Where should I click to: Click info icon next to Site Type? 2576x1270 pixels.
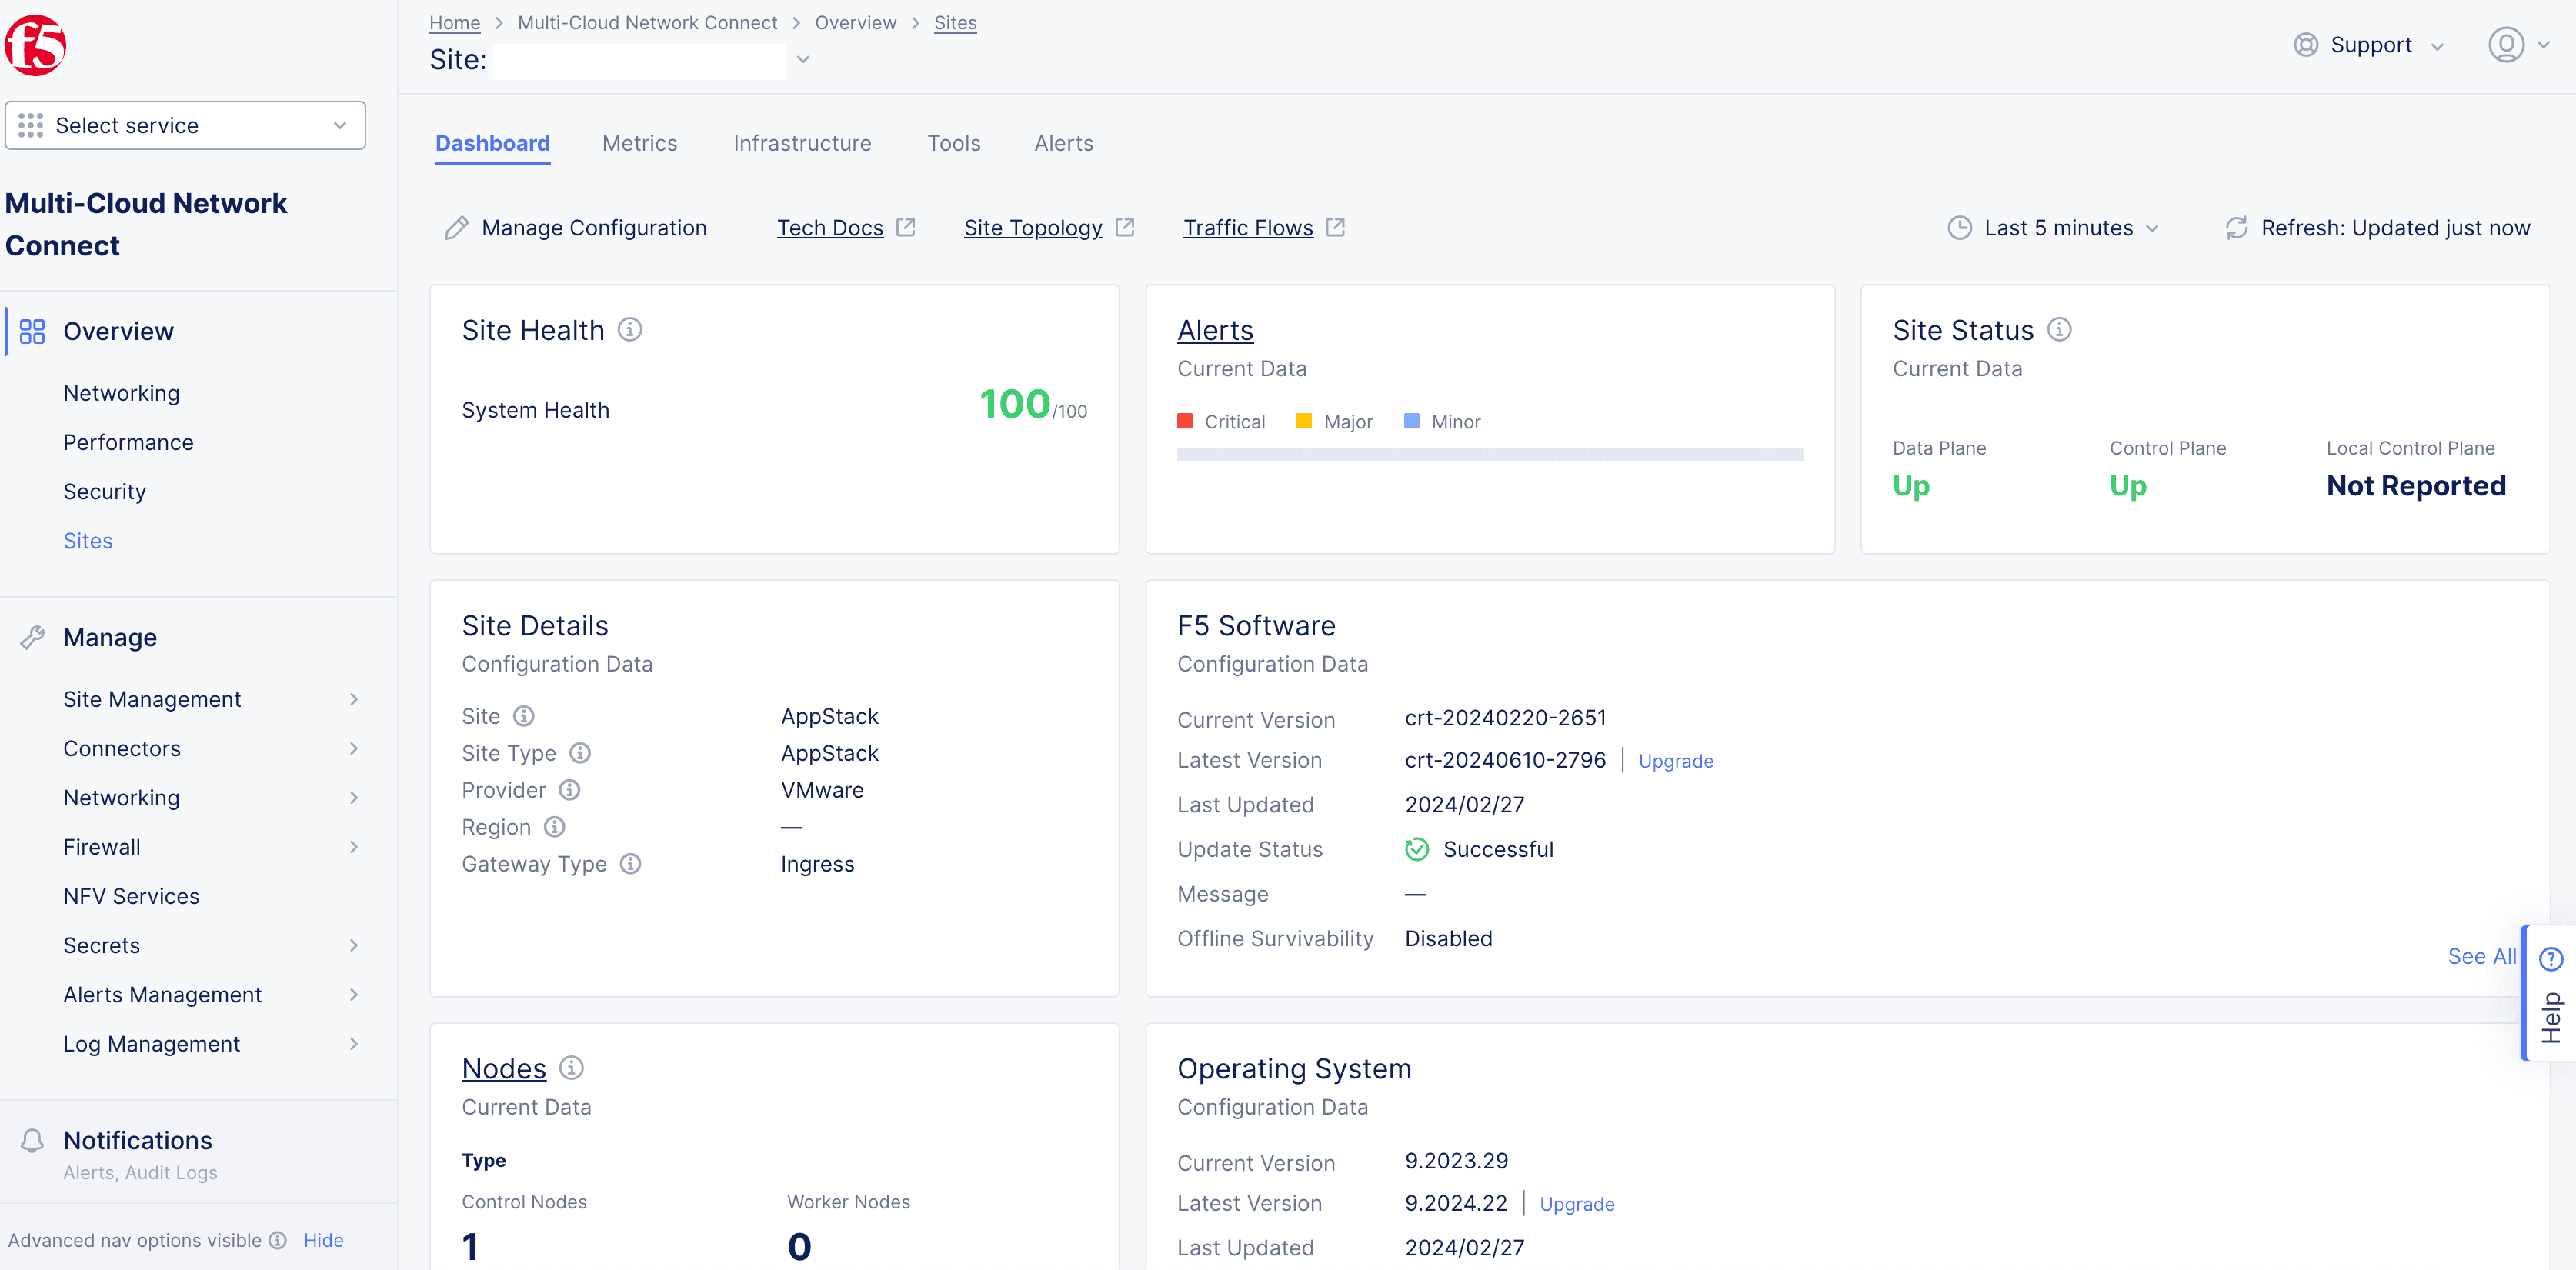pos(580,753)
